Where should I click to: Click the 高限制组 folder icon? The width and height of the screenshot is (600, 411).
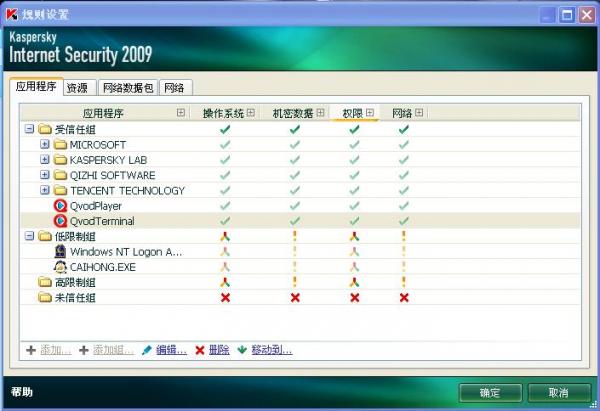(45, 282)
